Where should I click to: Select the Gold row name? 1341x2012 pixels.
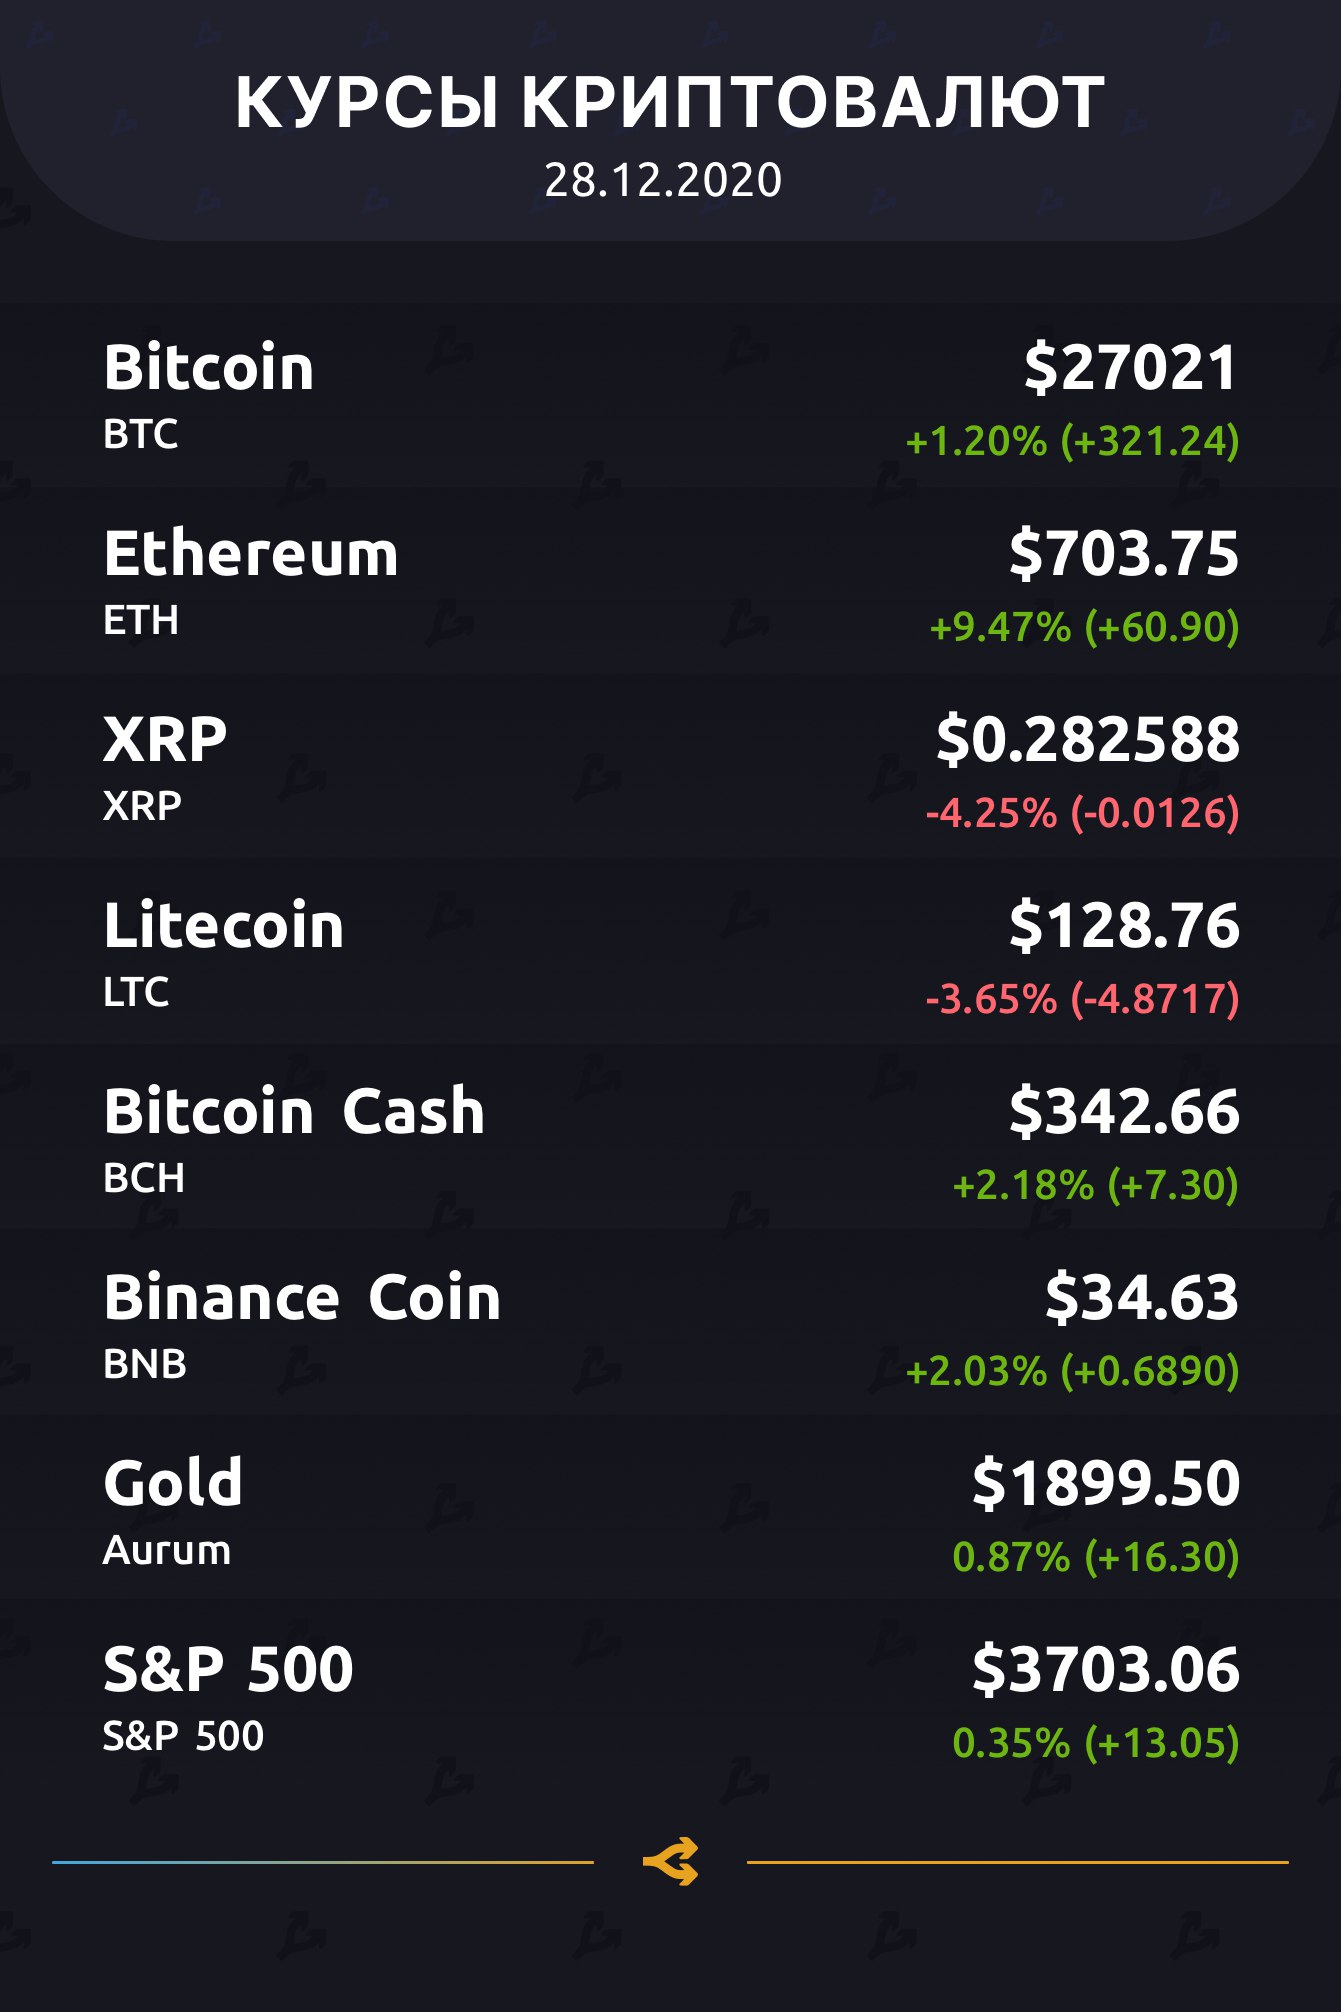click(x=173, y=1482)
